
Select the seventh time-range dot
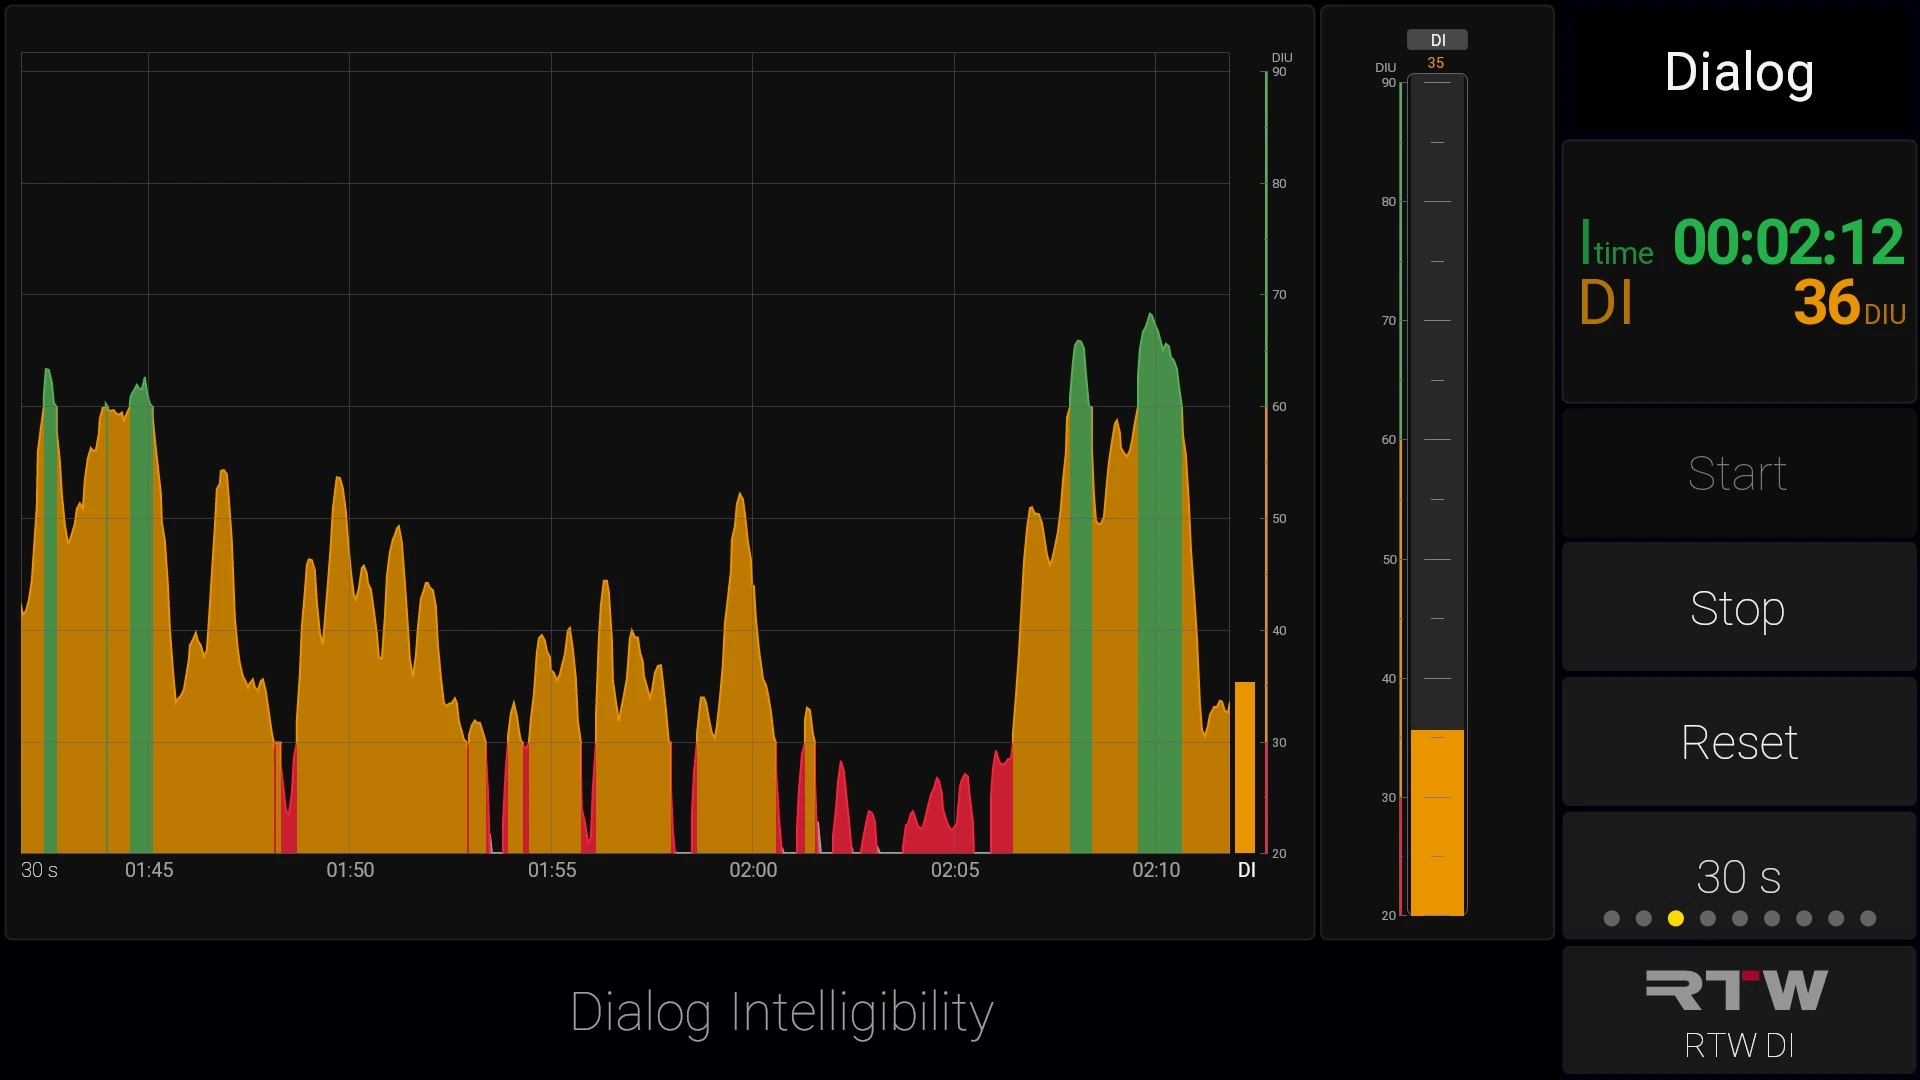tap(1804, 918)
